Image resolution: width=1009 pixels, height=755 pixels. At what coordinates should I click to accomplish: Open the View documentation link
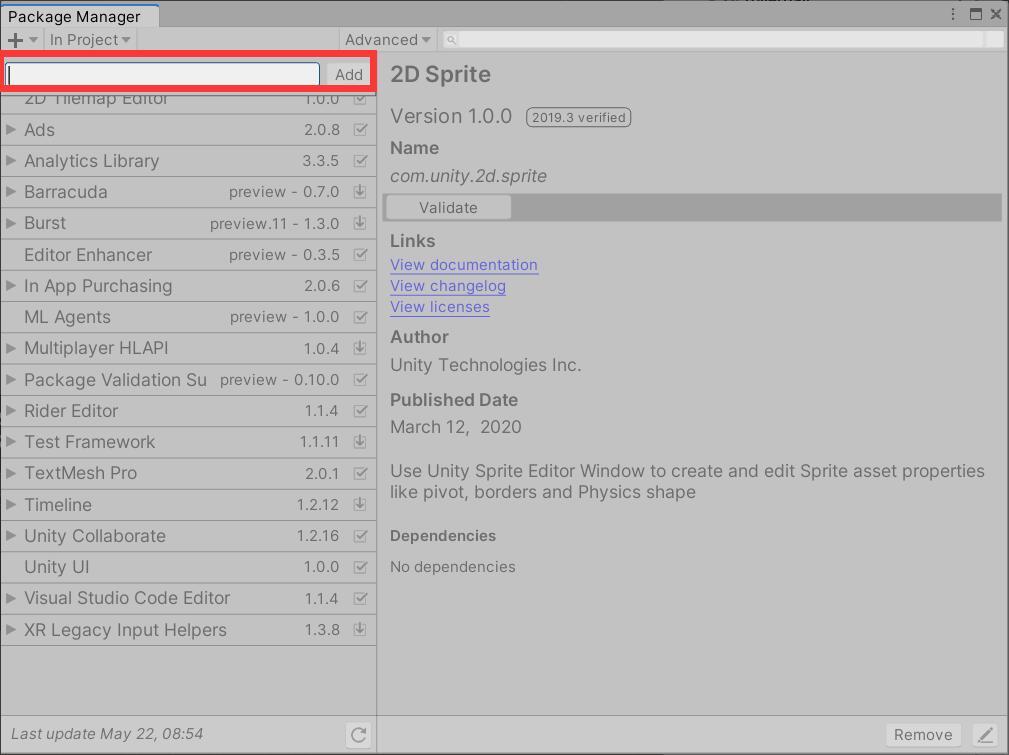[463, 265]
